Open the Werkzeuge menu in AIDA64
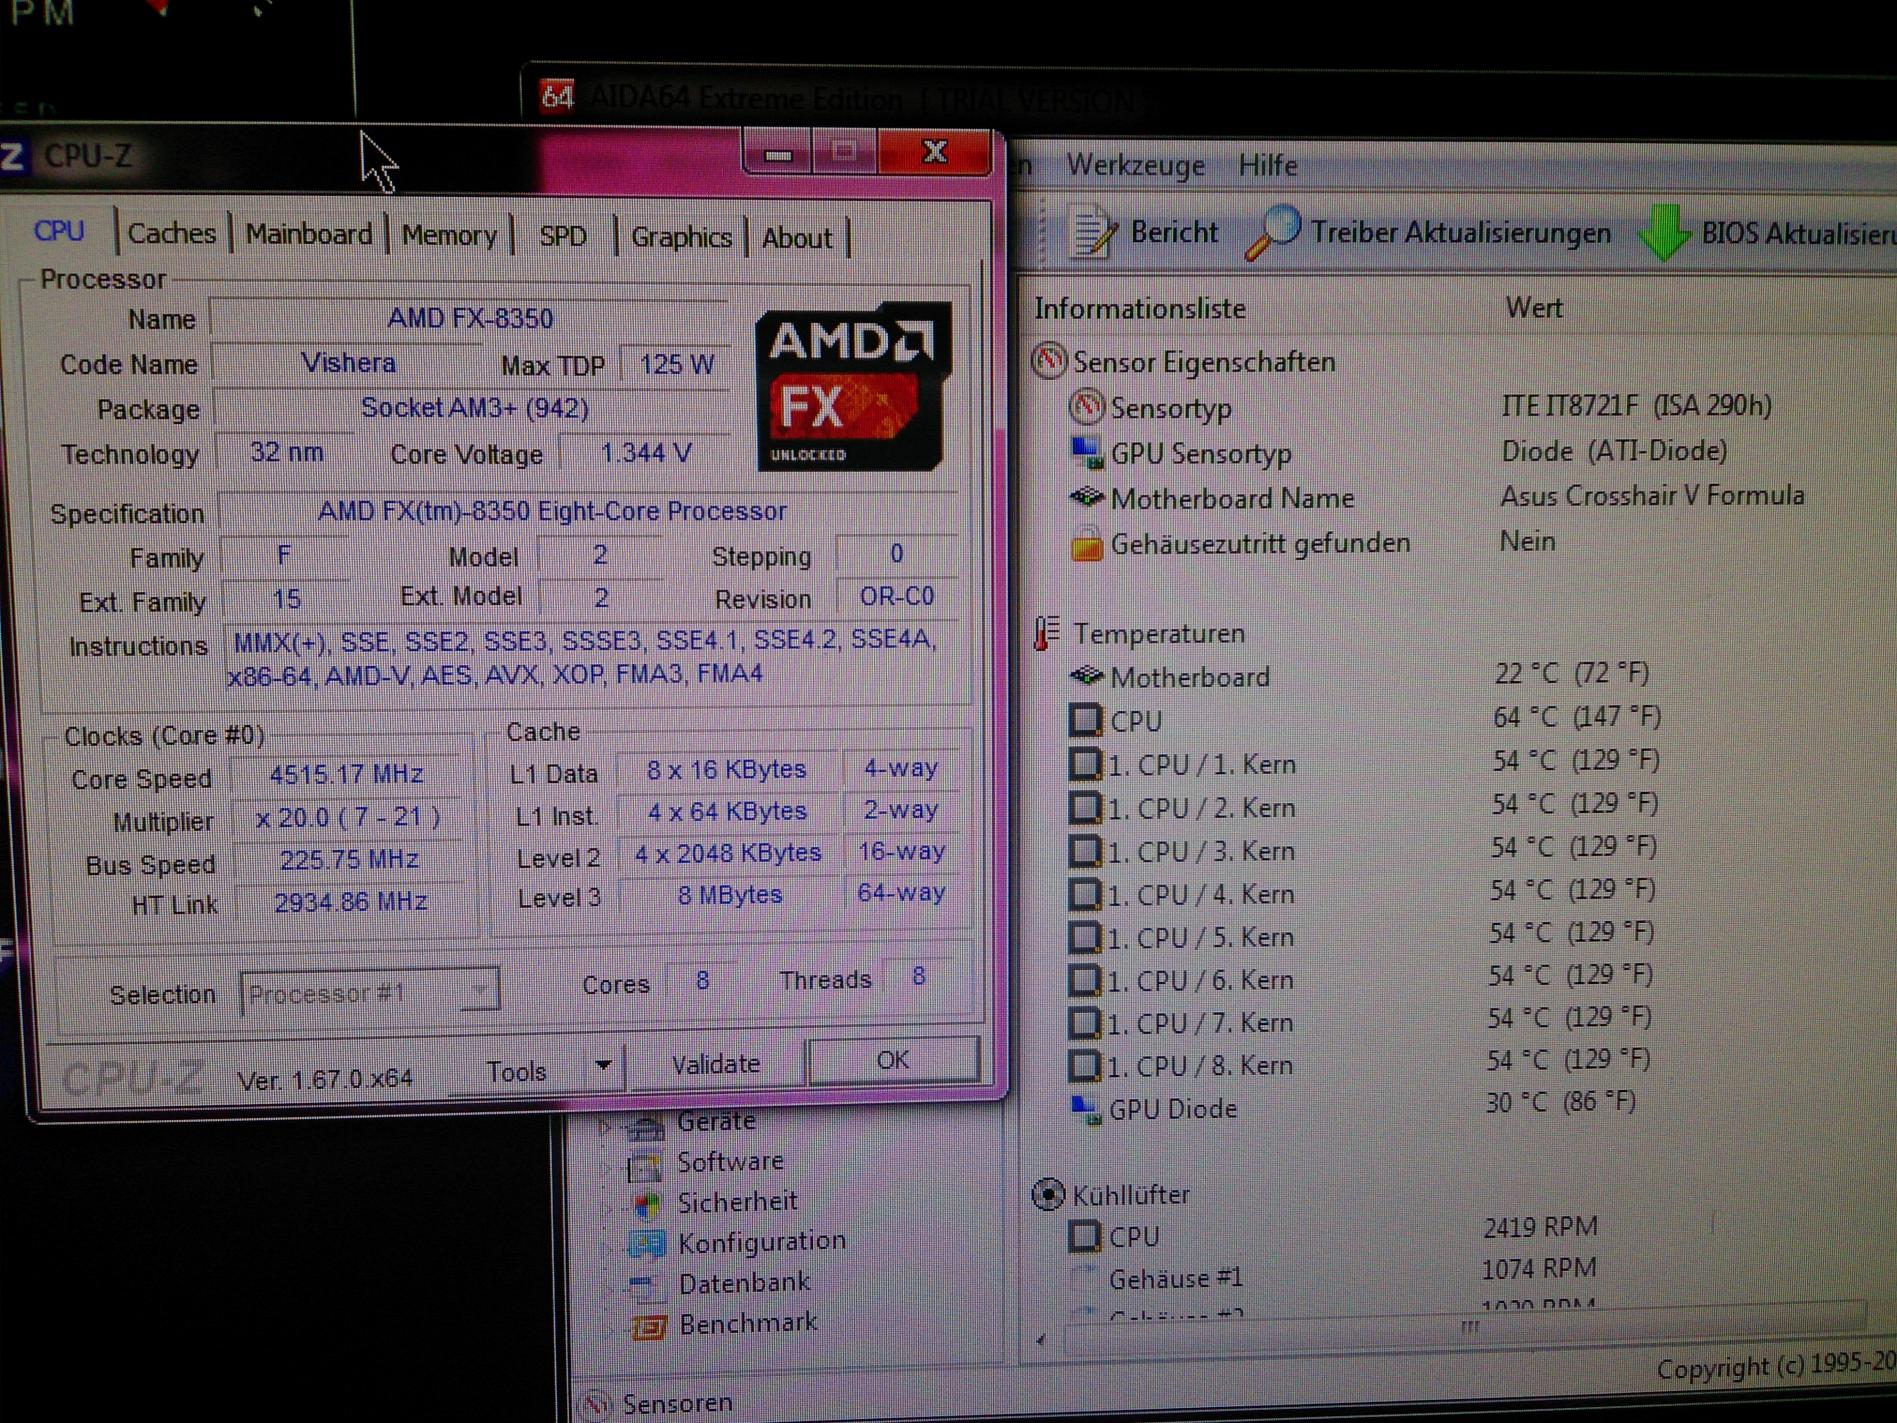 tap(1135, 165)
